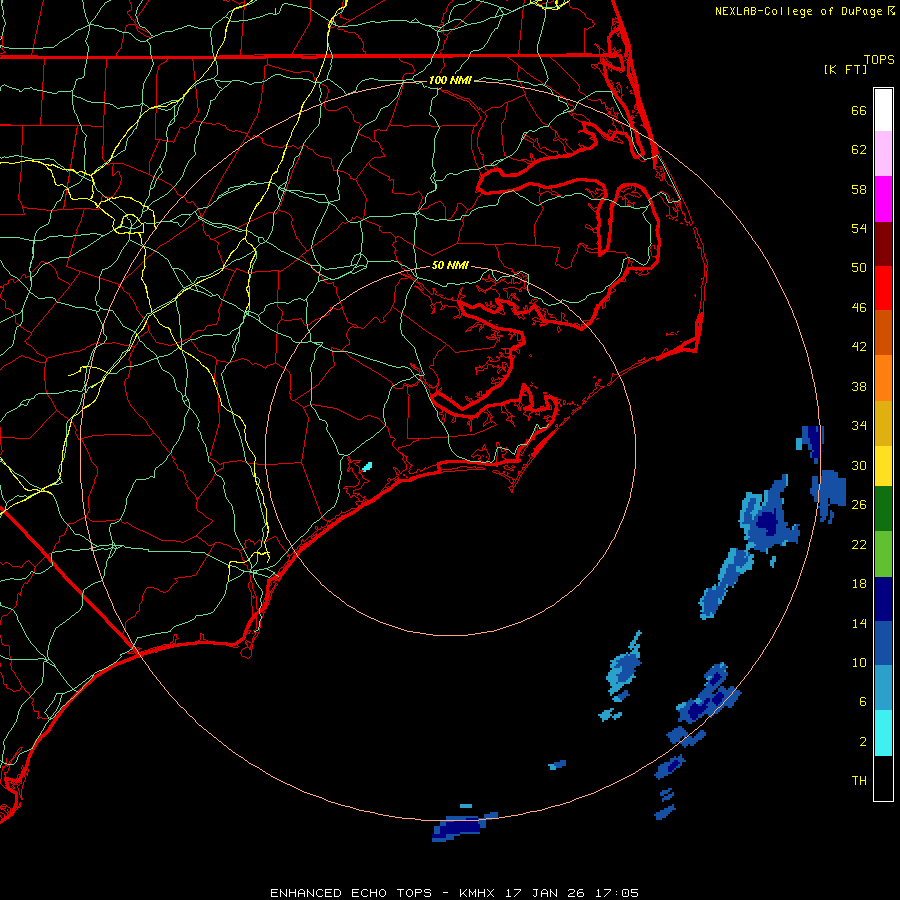The width and height of the screenshot is (900, 900).
Task: Select the 10 legend value
Action: coord(859,662)
